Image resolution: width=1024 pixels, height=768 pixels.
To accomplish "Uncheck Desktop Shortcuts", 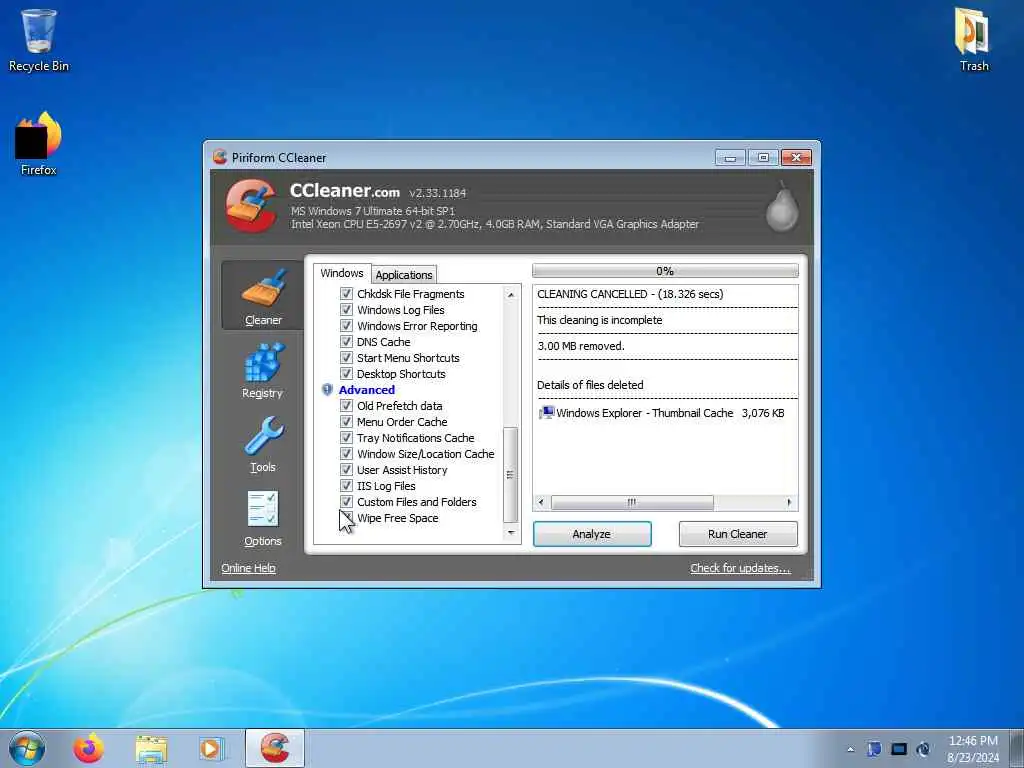I will pos(346,374).
